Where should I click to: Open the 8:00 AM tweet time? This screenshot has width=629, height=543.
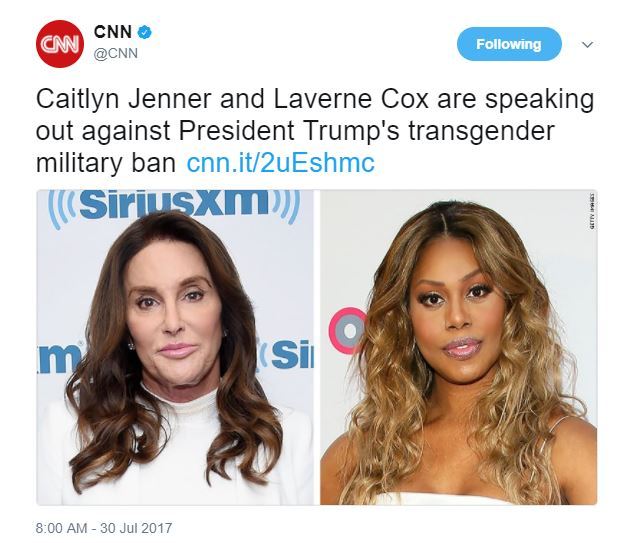pos(61,528)
